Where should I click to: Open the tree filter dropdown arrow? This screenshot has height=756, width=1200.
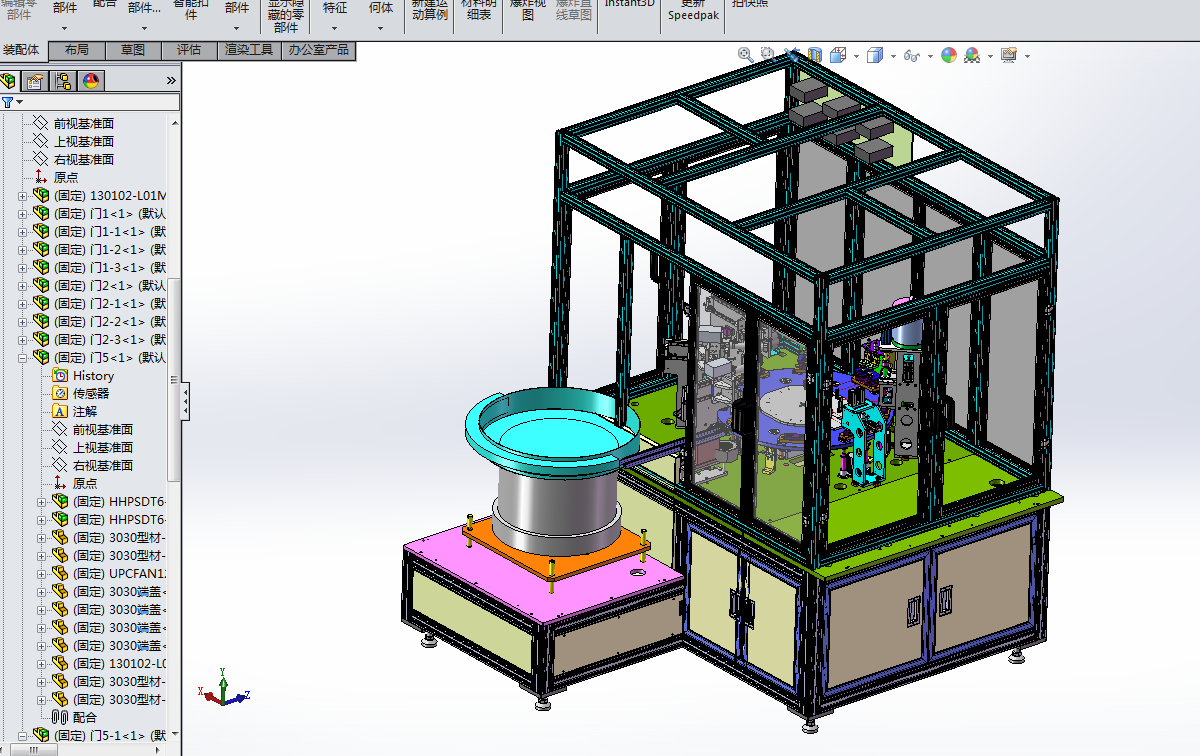pos(19,102)
